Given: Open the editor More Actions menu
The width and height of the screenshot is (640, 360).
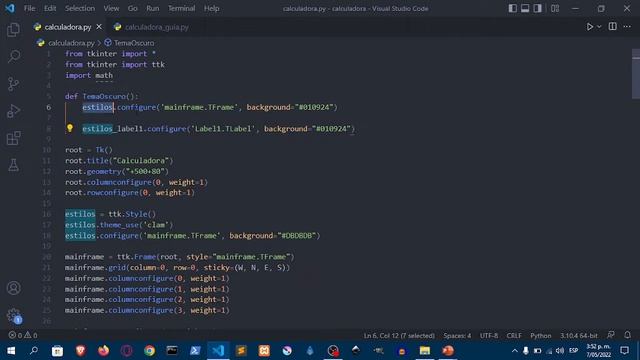Looking at the screenshot, I should pyautogui.click(x=627, y=27).
